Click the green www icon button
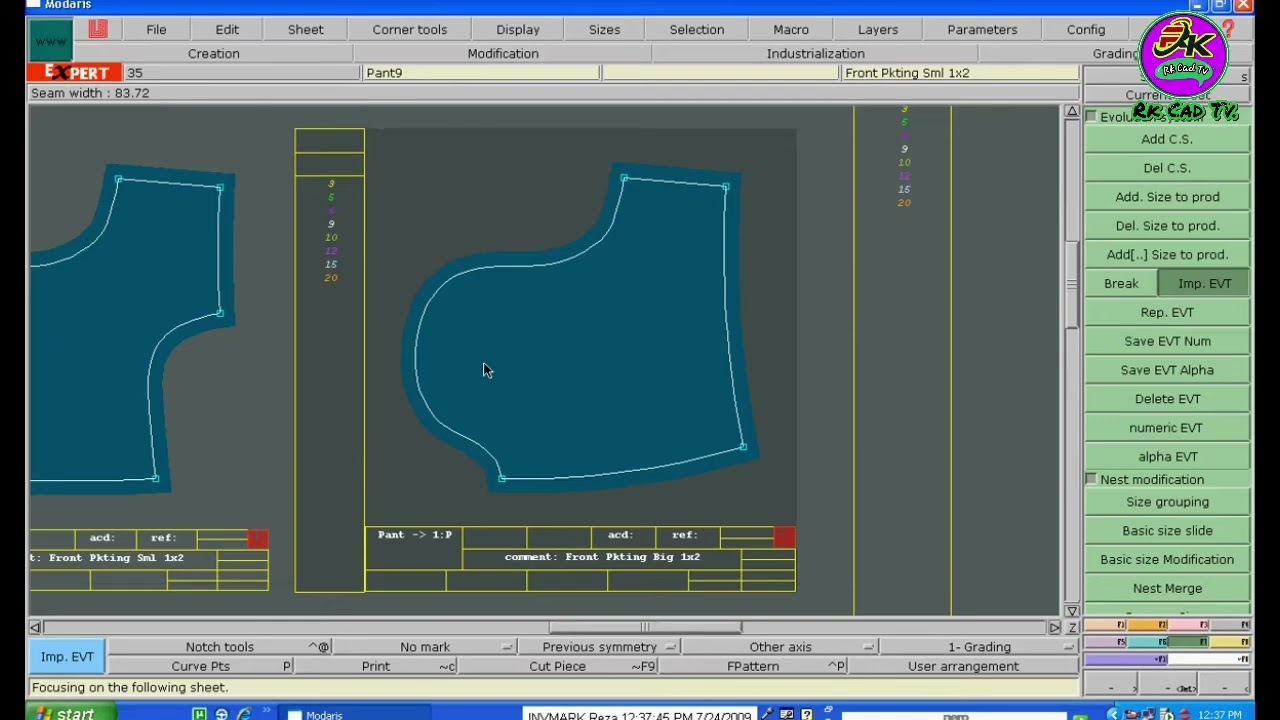The width and height of the screenshot is (1280, 720). [50, 41]
